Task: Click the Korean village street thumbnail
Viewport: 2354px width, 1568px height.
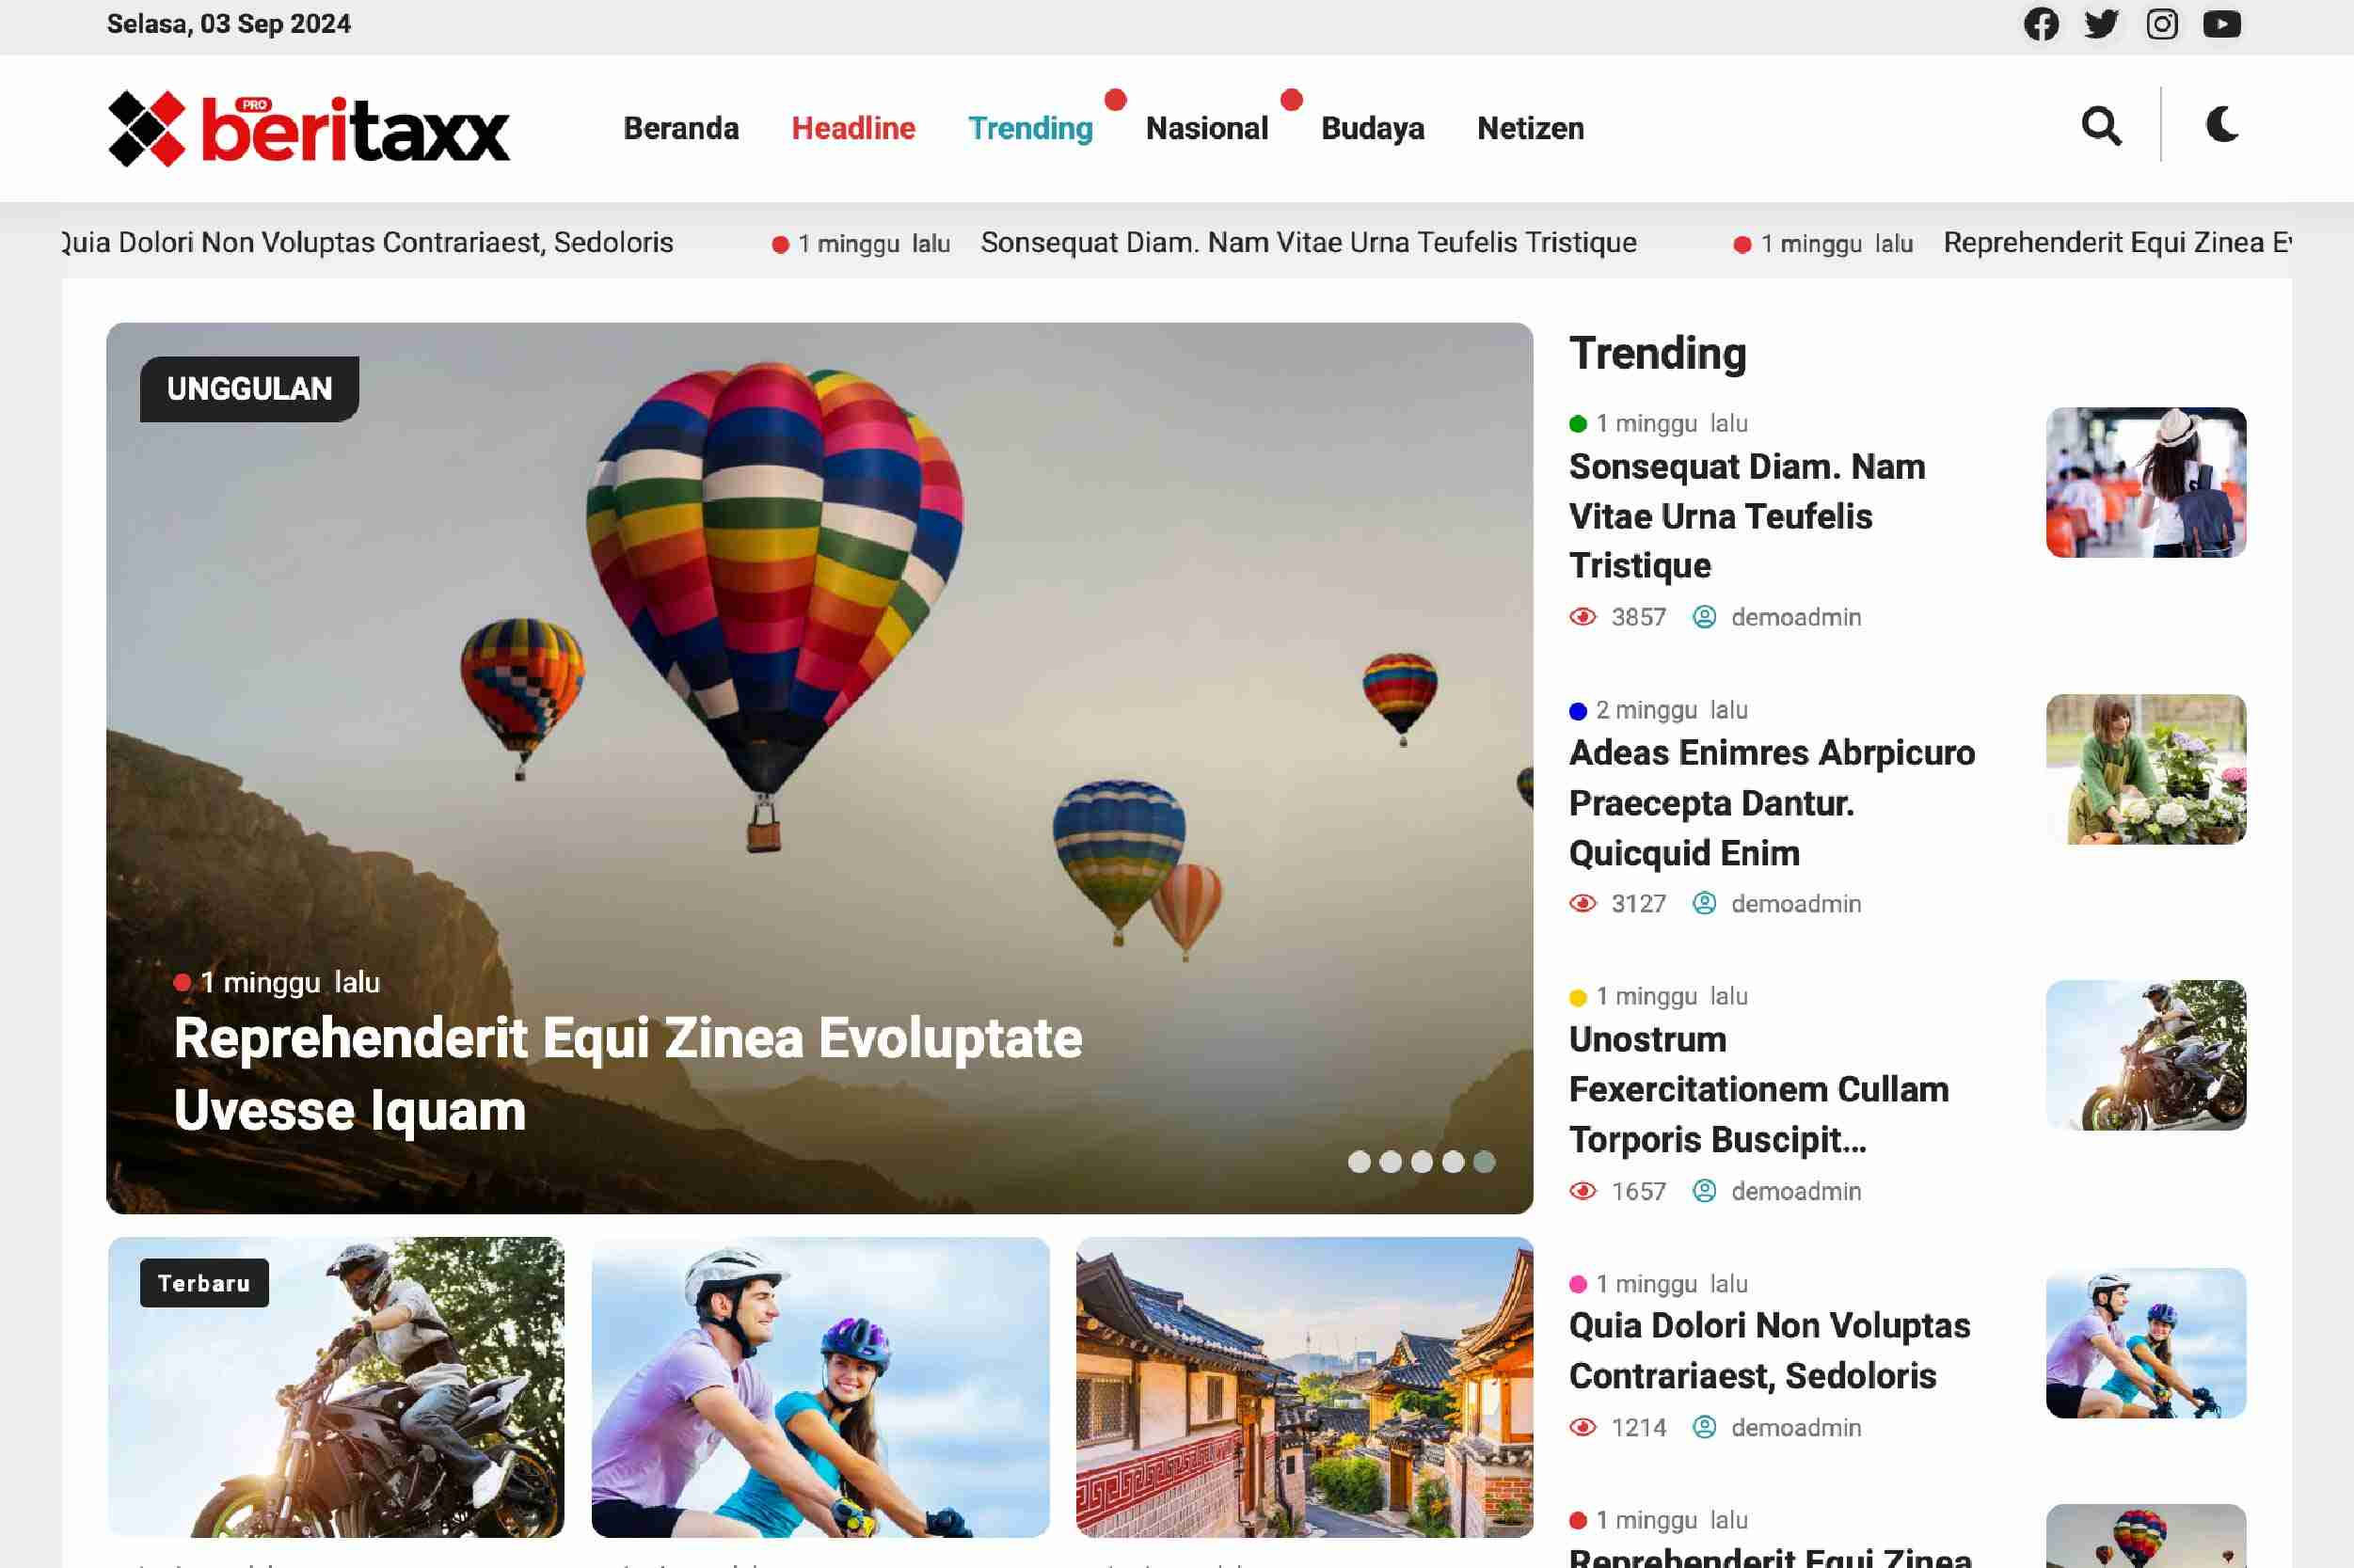Action: click(1304, 1387)
